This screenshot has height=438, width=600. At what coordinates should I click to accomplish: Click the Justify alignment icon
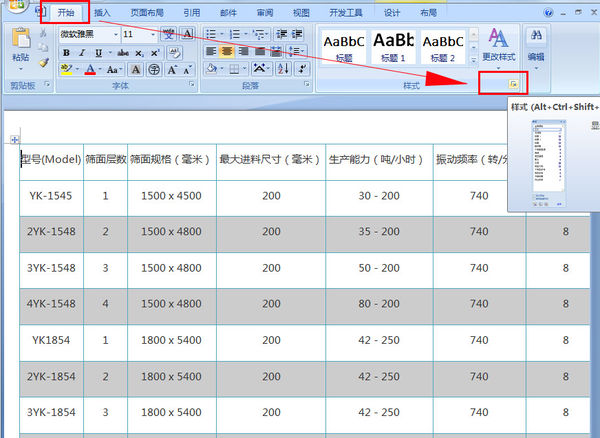(260, 51)
